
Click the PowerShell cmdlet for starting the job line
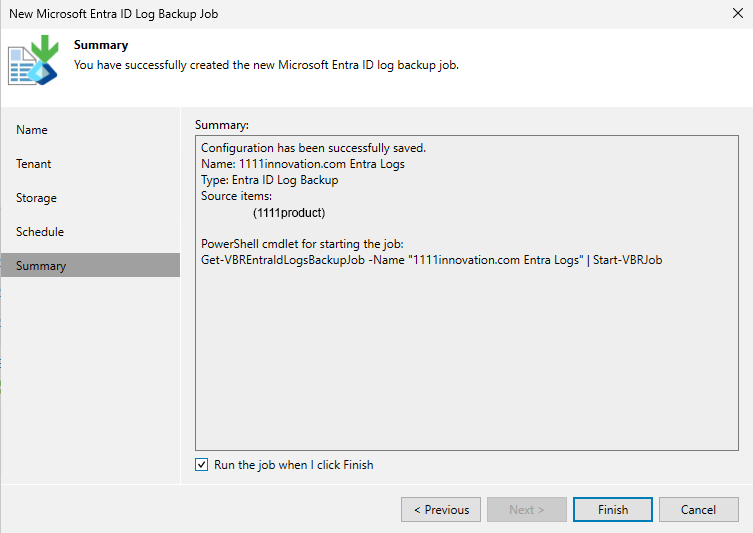[302, 244]
